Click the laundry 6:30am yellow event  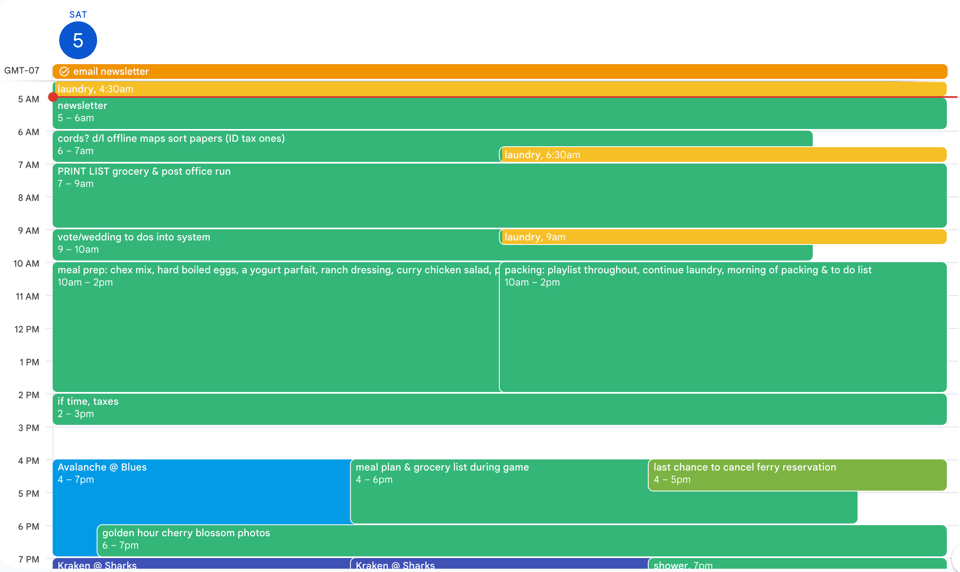[720, 155]
